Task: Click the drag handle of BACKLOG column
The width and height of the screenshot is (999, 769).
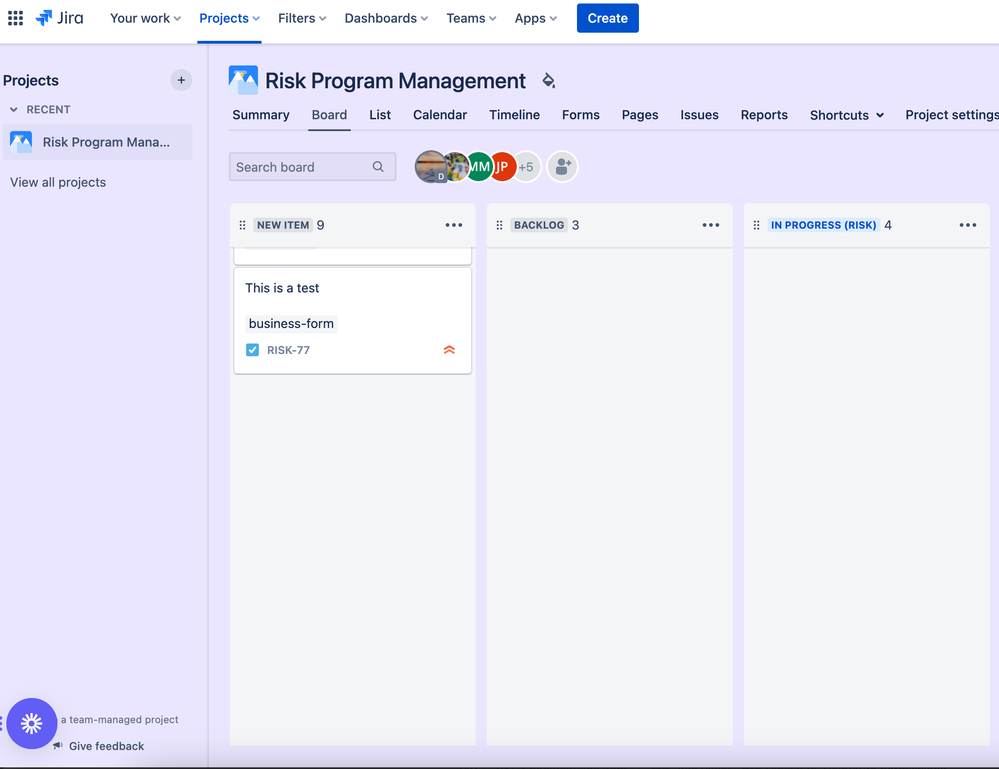Action: click(x=500, y=225)
